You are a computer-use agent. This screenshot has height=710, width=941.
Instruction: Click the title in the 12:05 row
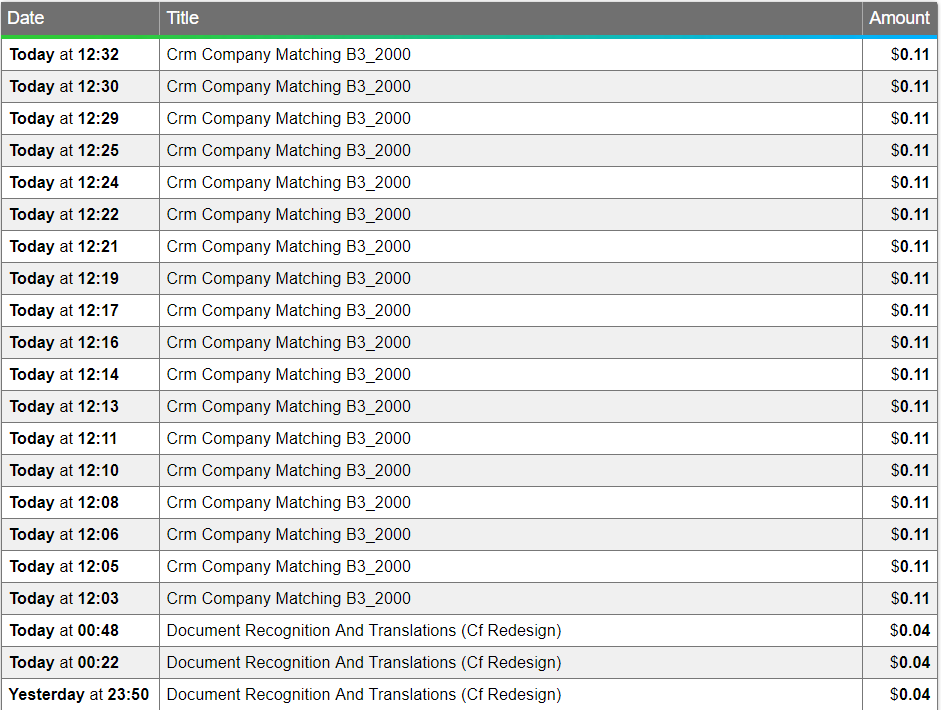289,567
